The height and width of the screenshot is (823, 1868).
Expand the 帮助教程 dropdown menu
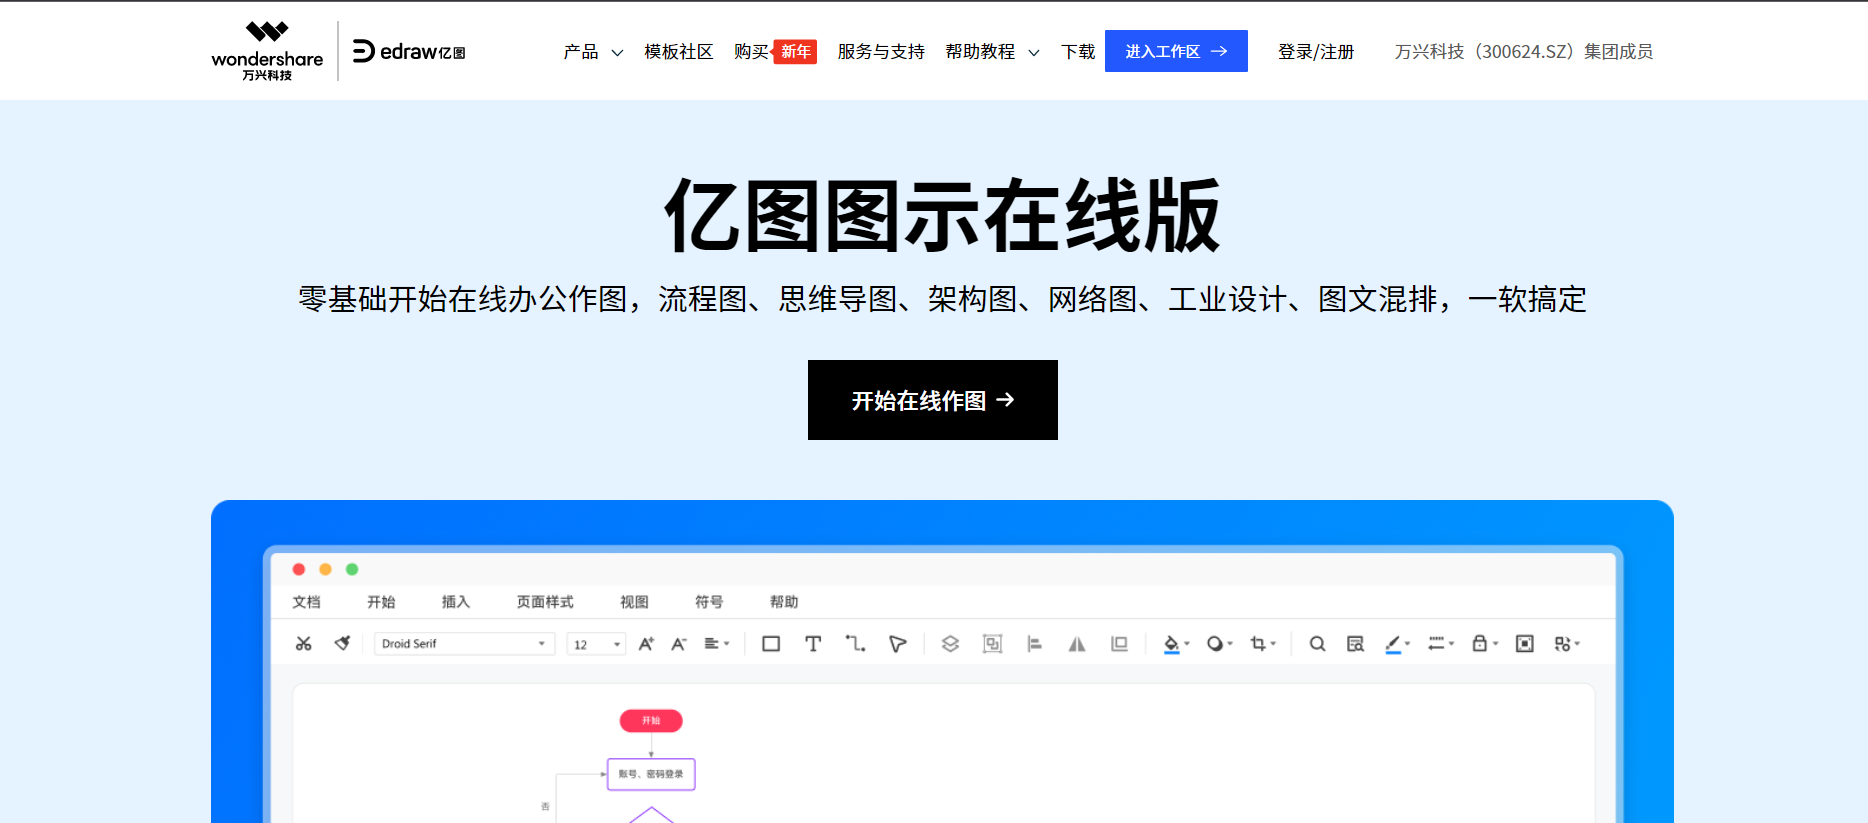coord(992,52)
